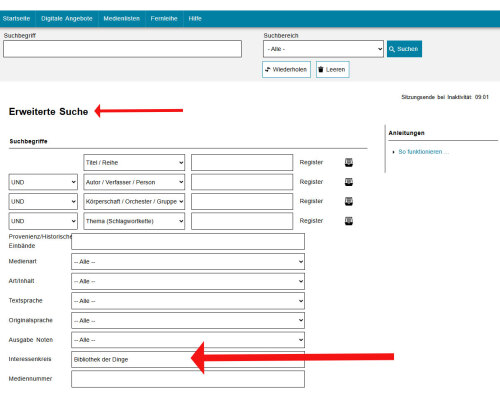Click the Titel / Reihe search text field

coord(242,163)
